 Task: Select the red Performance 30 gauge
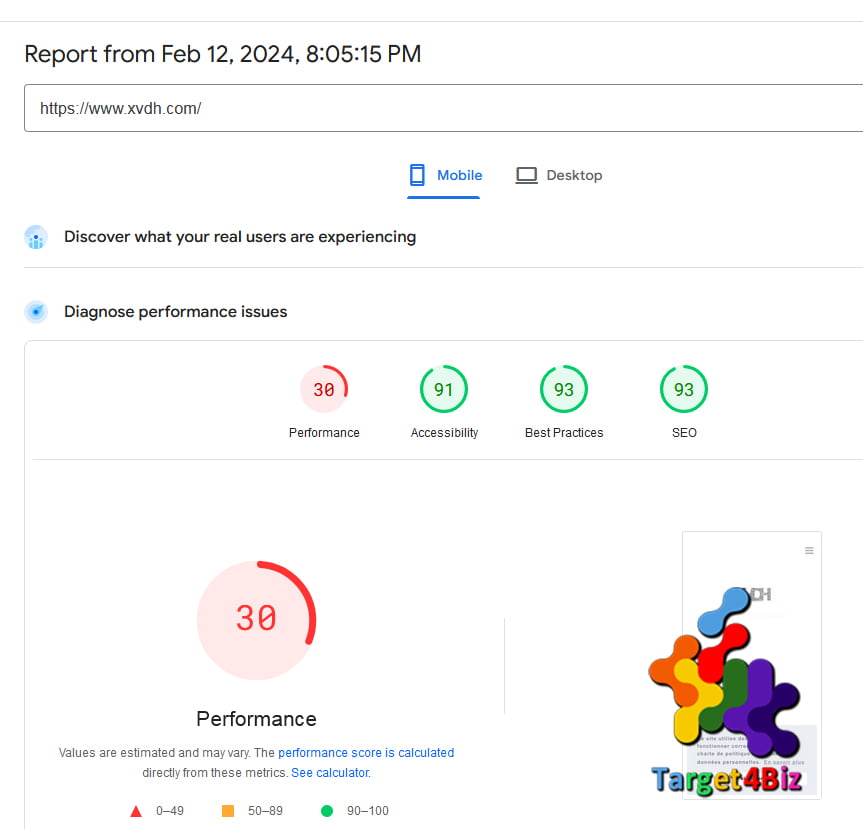pyautogui.click(x=324, y=389)
